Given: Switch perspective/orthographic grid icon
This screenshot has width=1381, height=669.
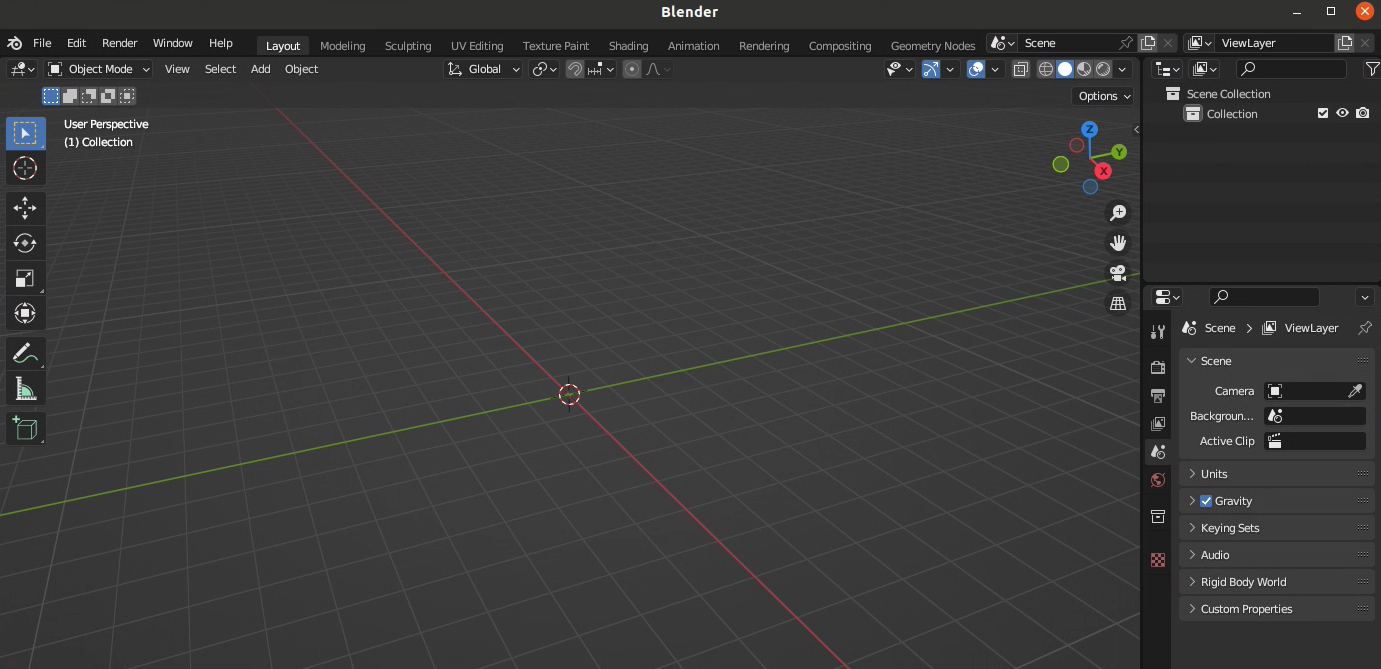Looking at the screenshot, I should (1118, 303).
